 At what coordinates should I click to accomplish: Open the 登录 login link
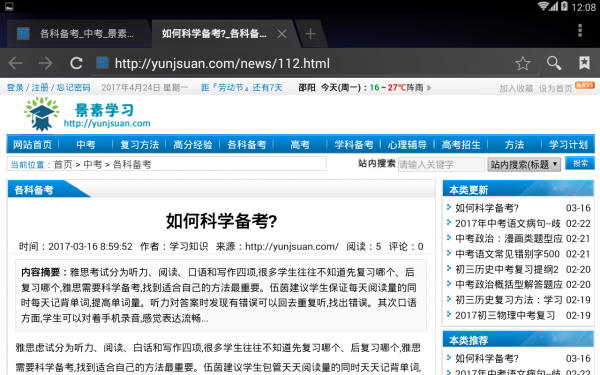[15, 88]
